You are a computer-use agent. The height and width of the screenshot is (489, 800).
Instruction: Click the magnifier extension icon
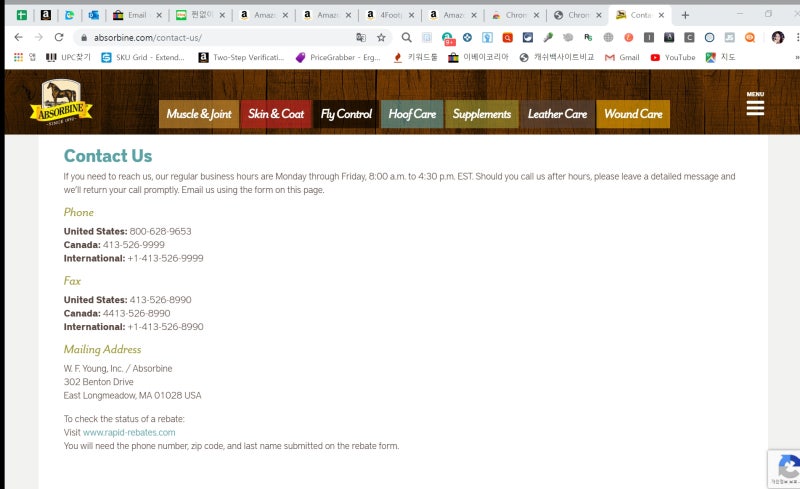(x=406, y=37)
